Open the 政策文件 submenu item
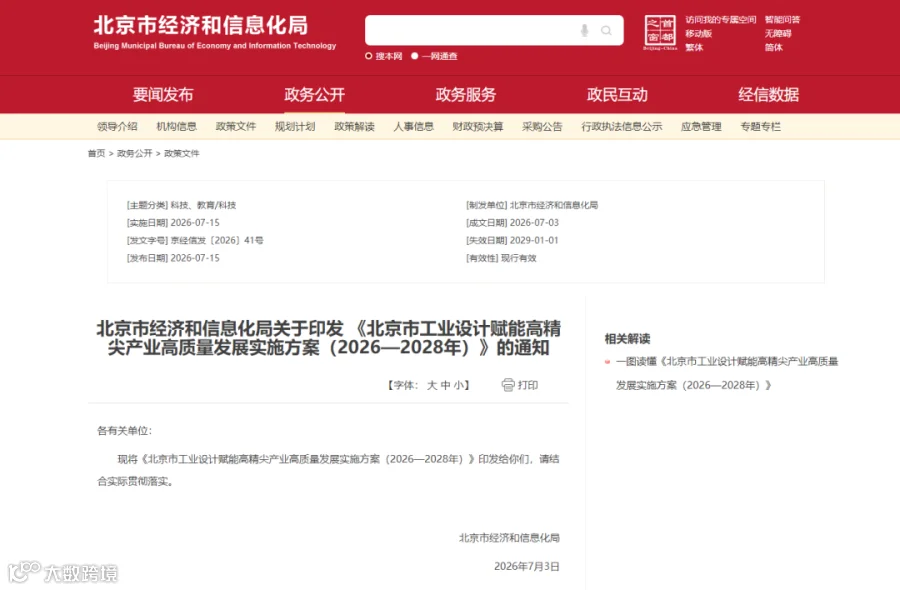 [236, 126]
